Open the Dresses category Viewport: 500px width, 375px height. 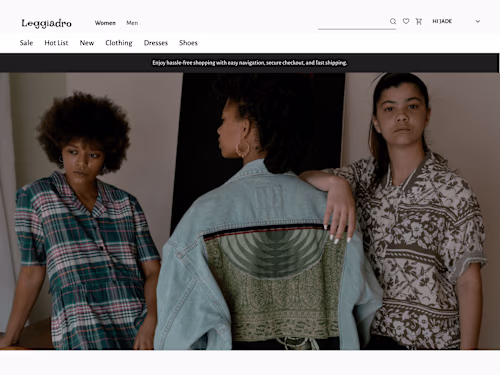tap(156, 43)
